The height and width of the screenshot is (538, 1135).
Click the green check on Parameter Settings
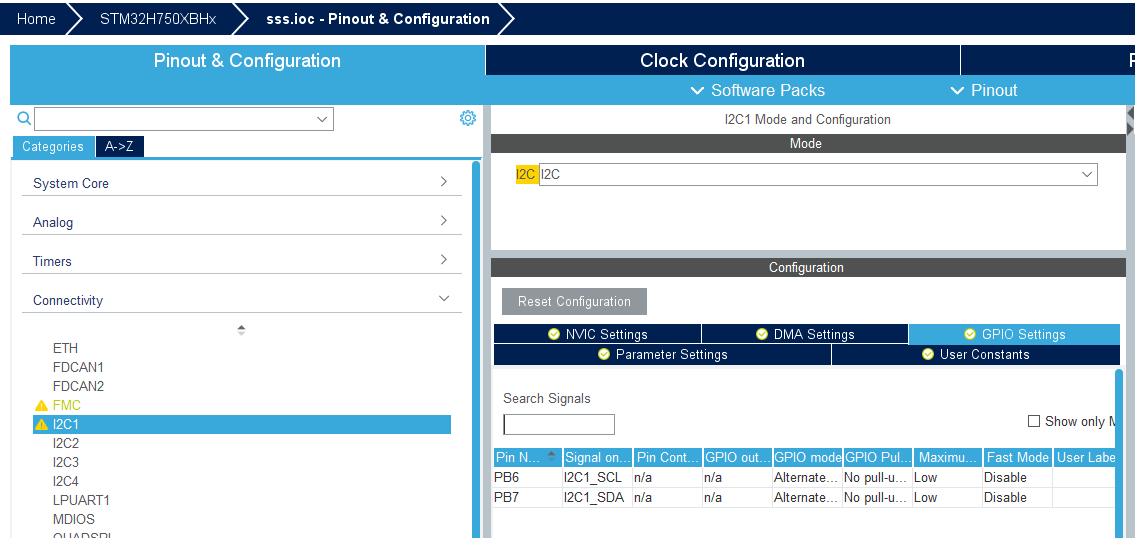coord(604,354)
